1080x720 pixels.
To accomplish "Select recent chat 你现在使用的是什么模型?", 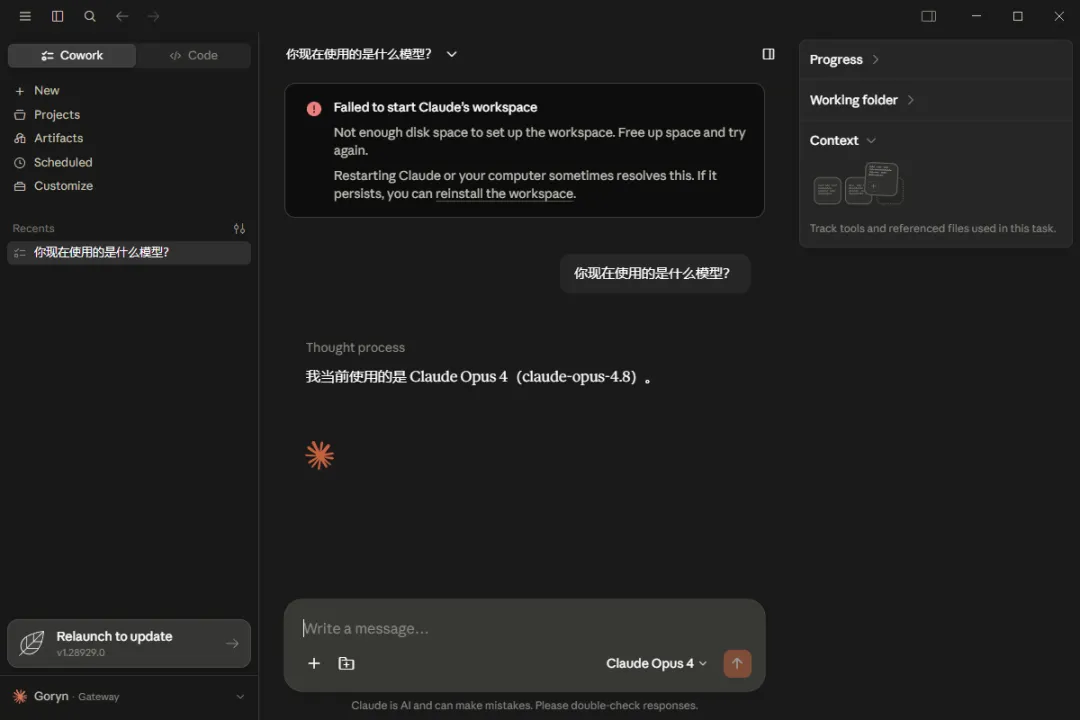I will (129, 252).
